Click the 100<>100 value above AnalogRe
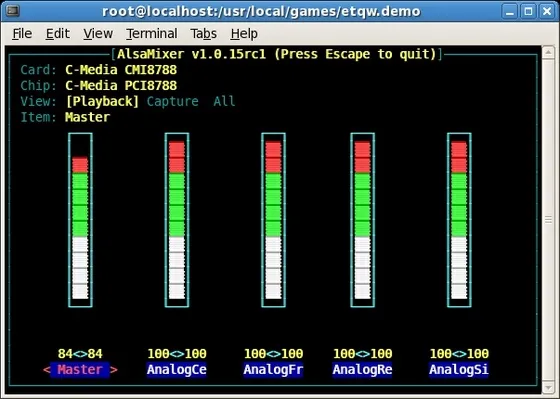This screenshot has width=560, height=399. [362, 354]
